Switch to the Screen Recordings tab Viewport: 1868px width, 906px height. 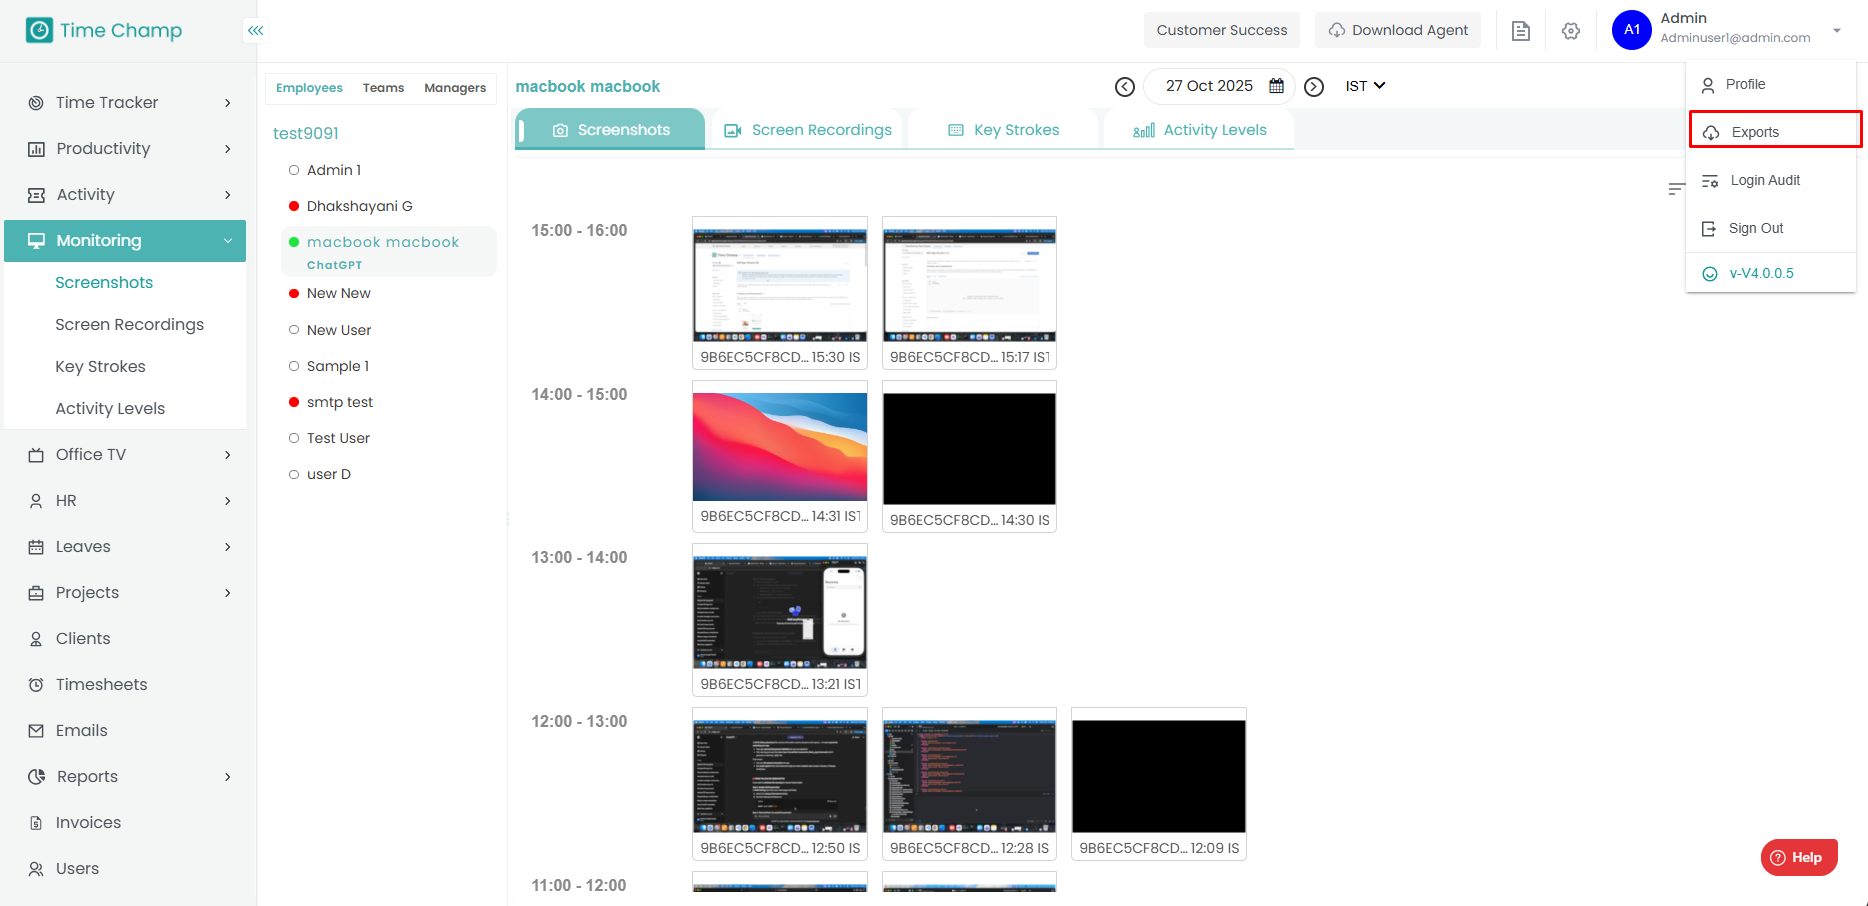tap(807, 130)
